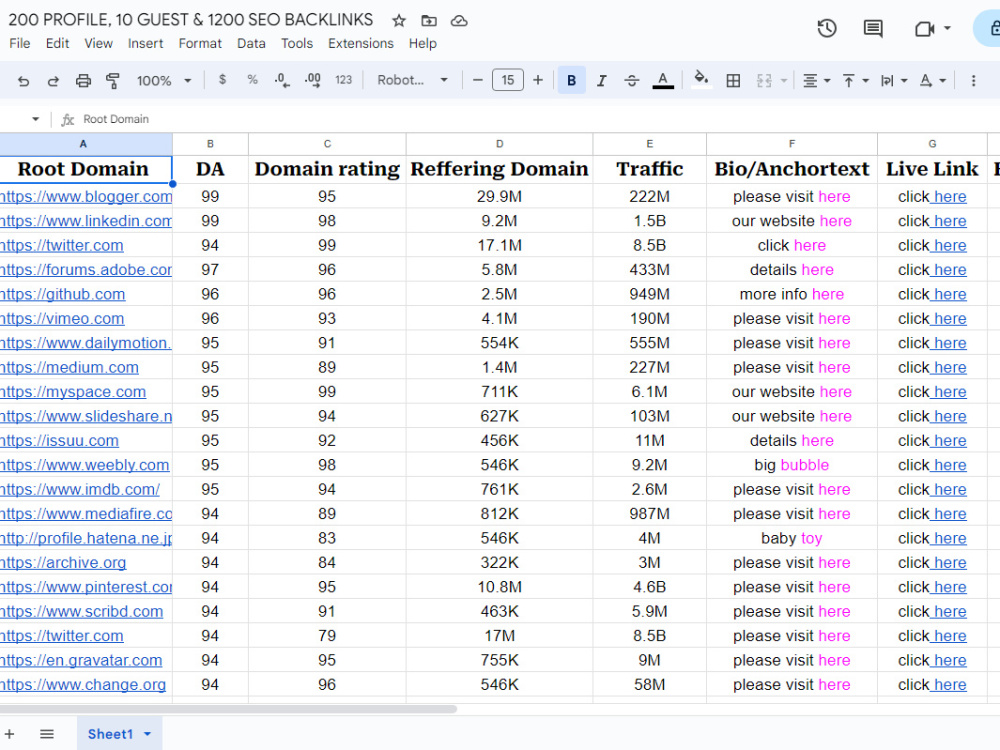1000x750 pixels.
Task: Expand the name box dropdown
Action: (x=35, y=119)
